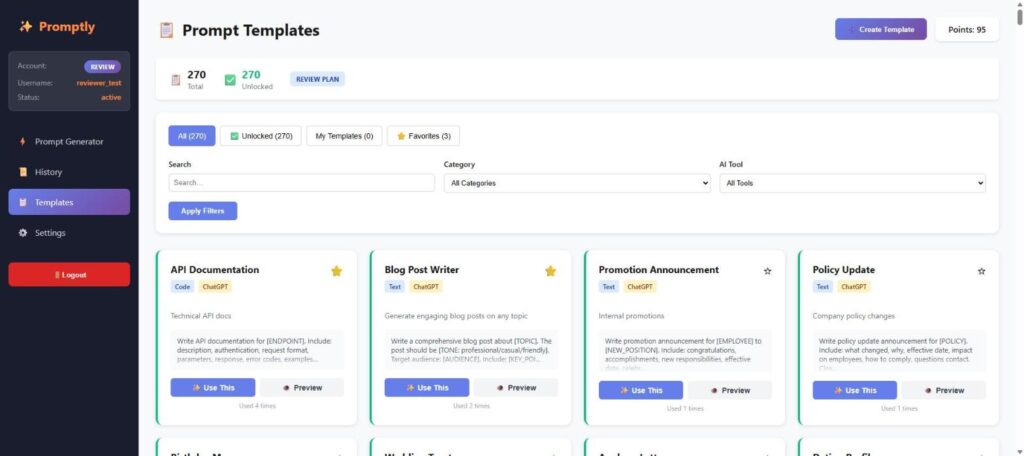This screenshot has height=456, width=1024.
Task: Preview the Promotion Announcement template
Action: coord(729,390)
